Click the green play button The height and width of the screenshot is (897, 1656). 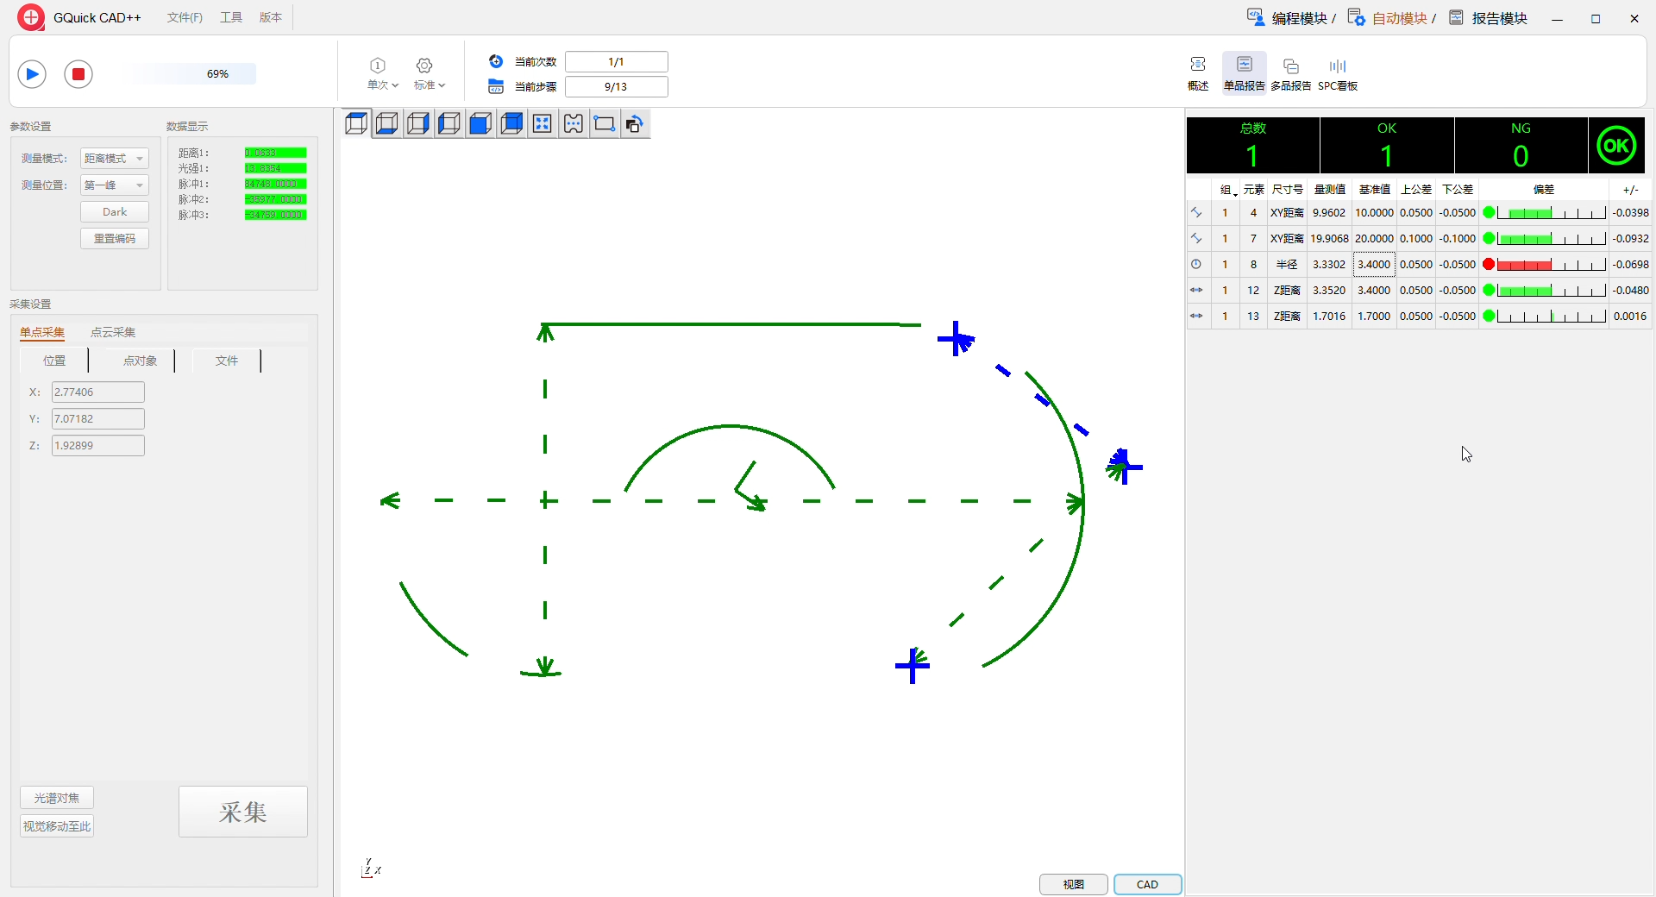click(x=32, y=74)
